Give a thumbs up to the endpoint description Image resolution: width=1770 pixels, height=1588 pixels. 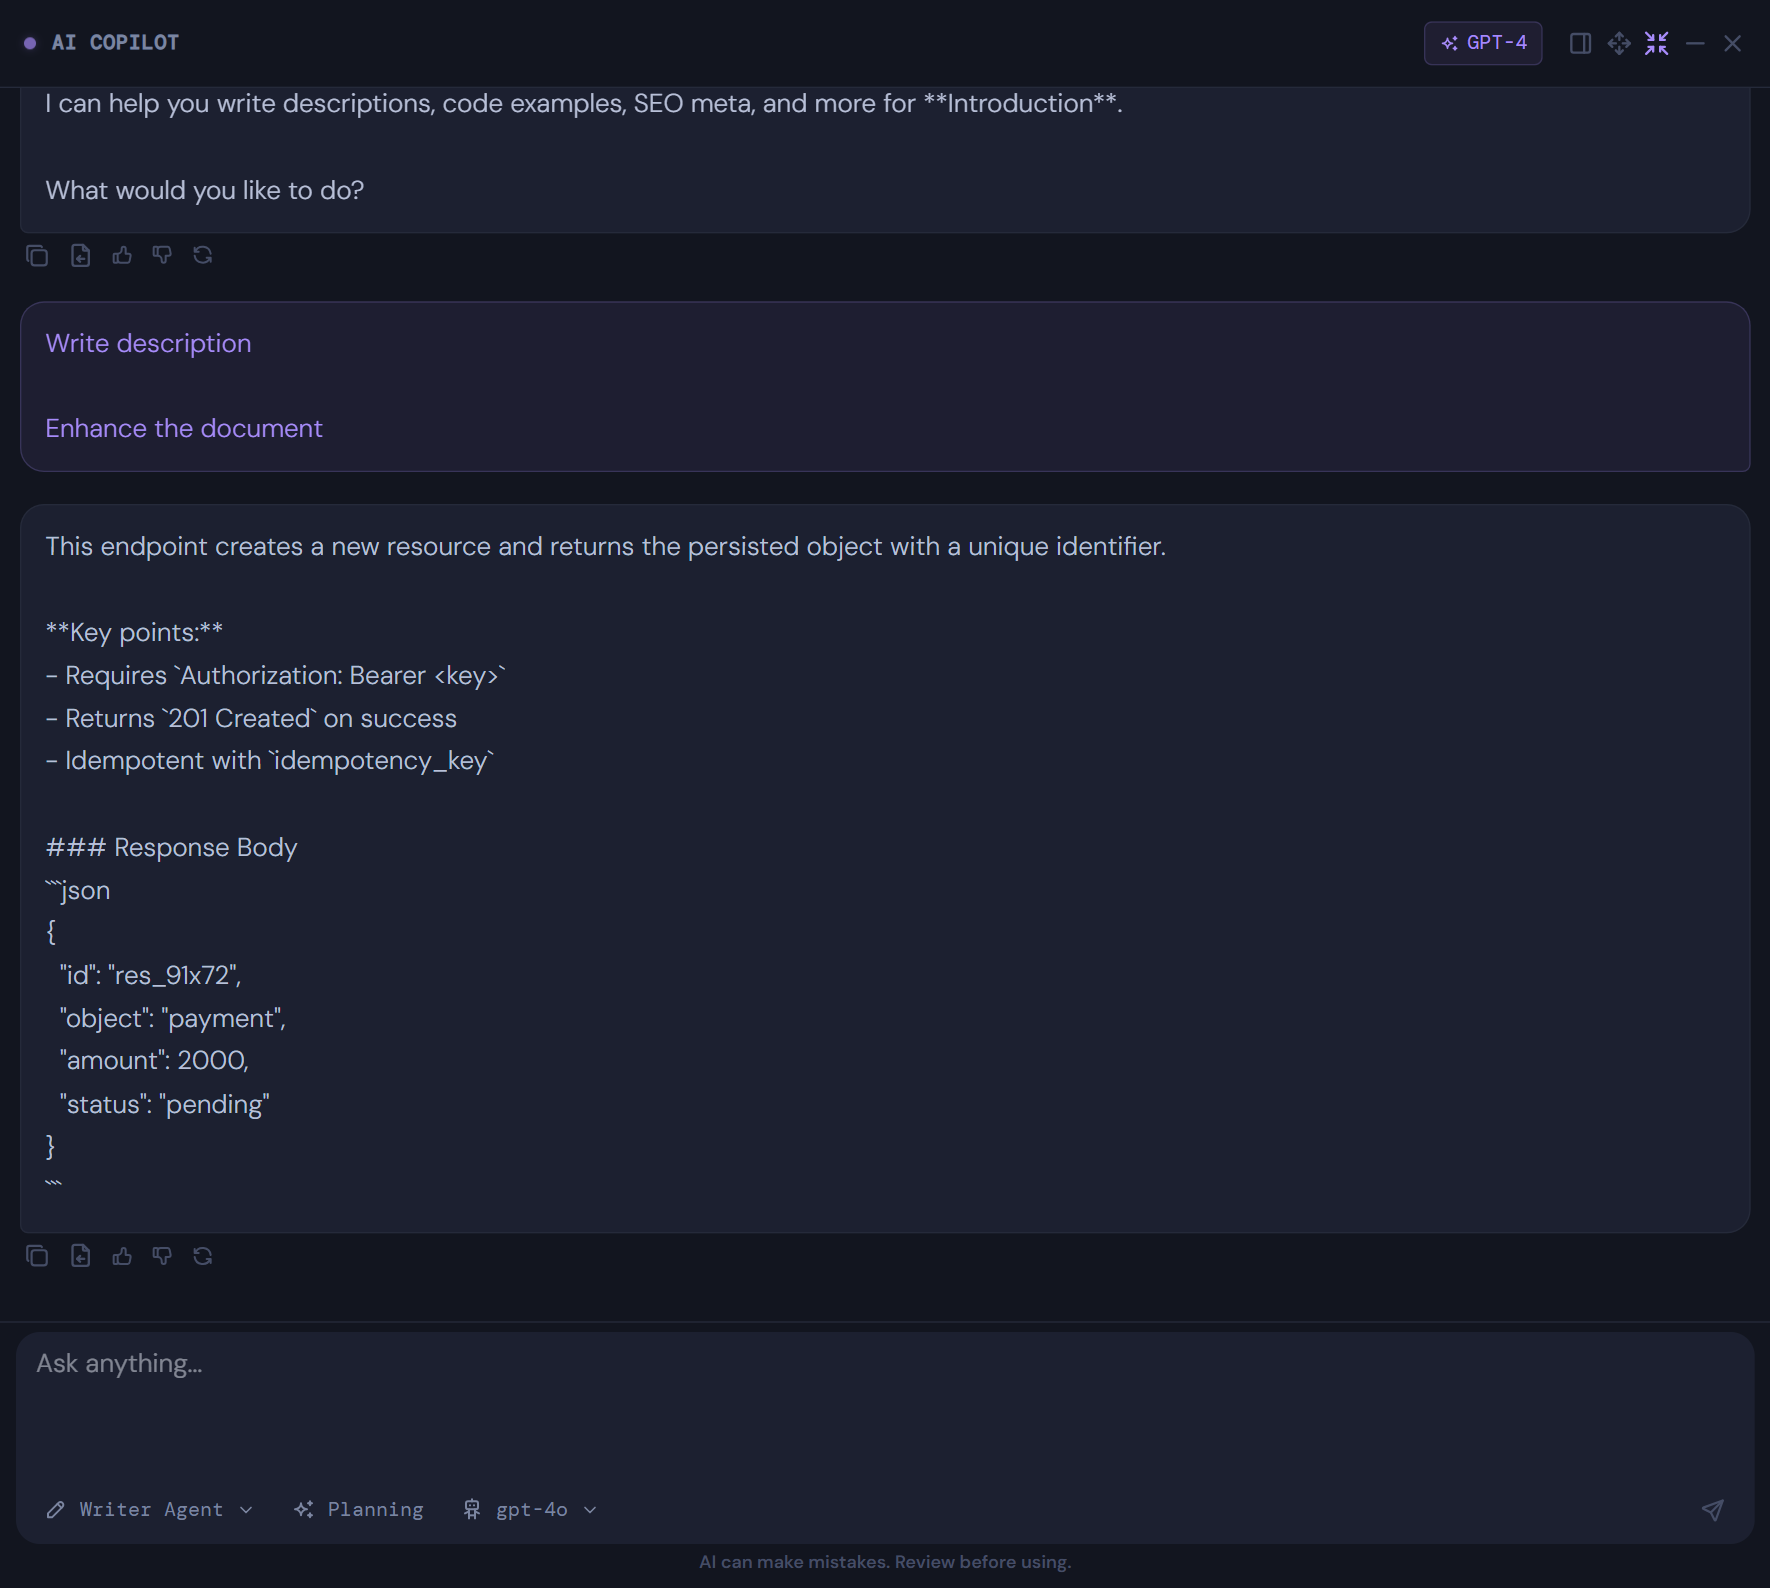(122, 1255)
